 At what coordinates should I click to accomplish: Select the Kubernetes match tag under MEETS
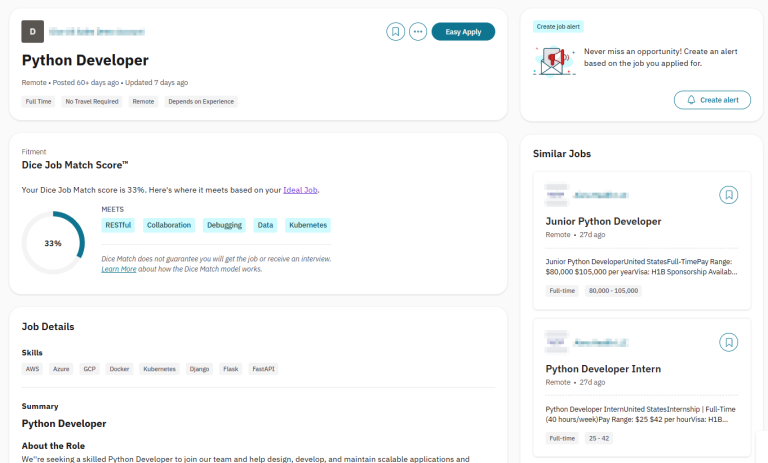[x=308, y=225]
